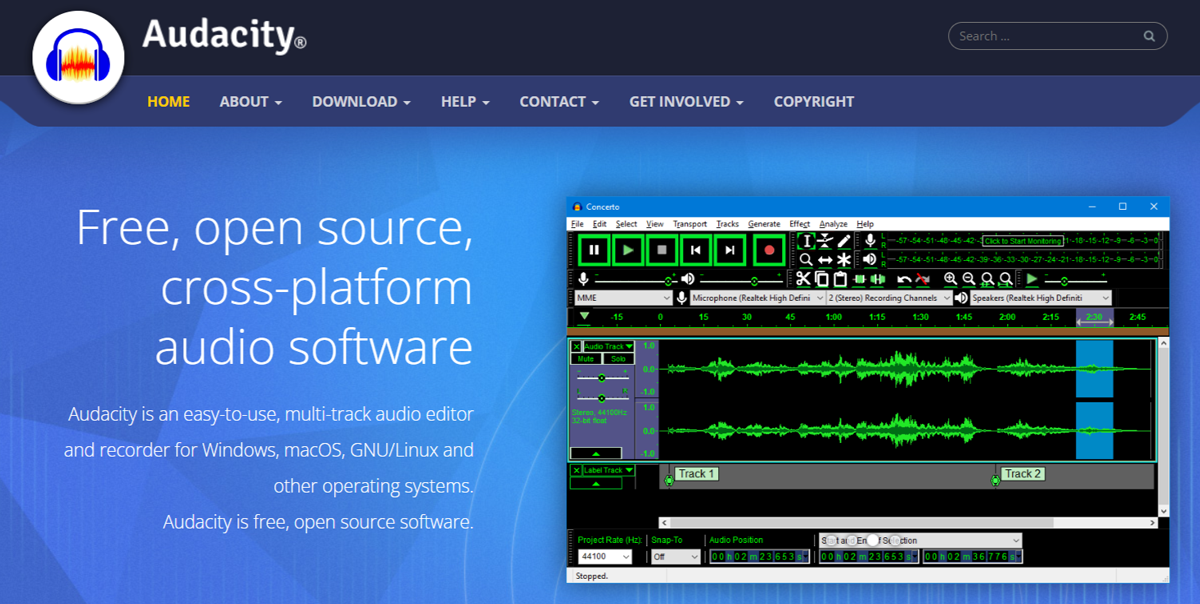The image size is (1200, 604).
Task: Open the Speakers playback device dropdown
Action: click(1041, 298)
